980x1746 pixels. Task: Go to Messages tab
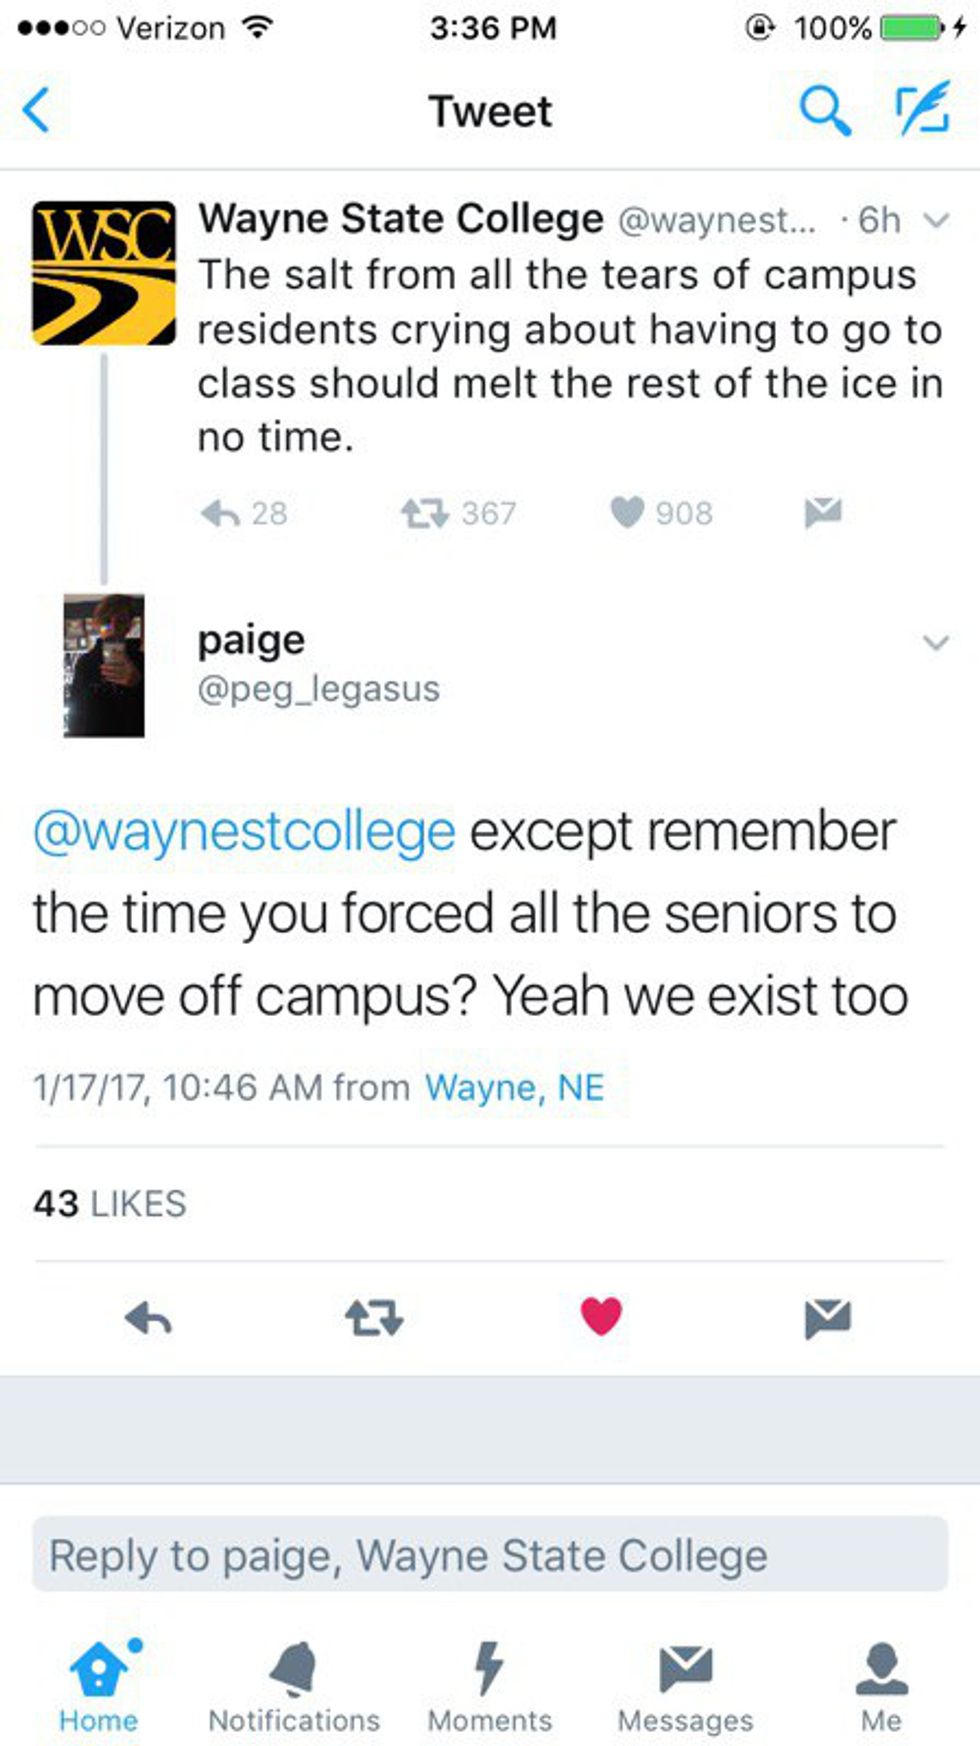pyautogui.click(x=685, y=1686)
